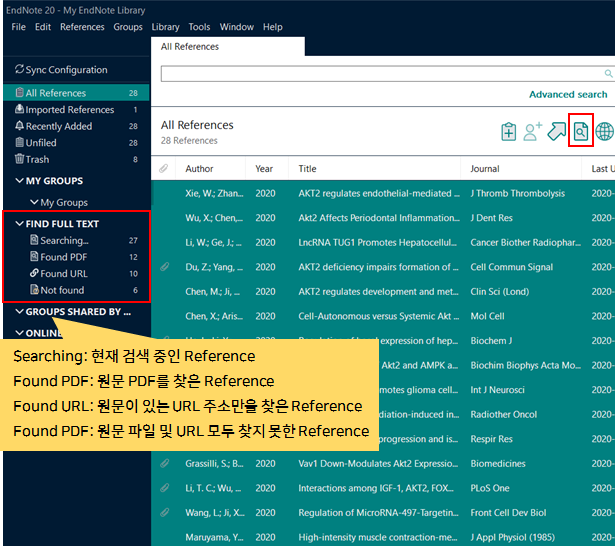This screenshot has height=546, width=615.
Task: Select the Respir Res reference row
Action: 496,439
